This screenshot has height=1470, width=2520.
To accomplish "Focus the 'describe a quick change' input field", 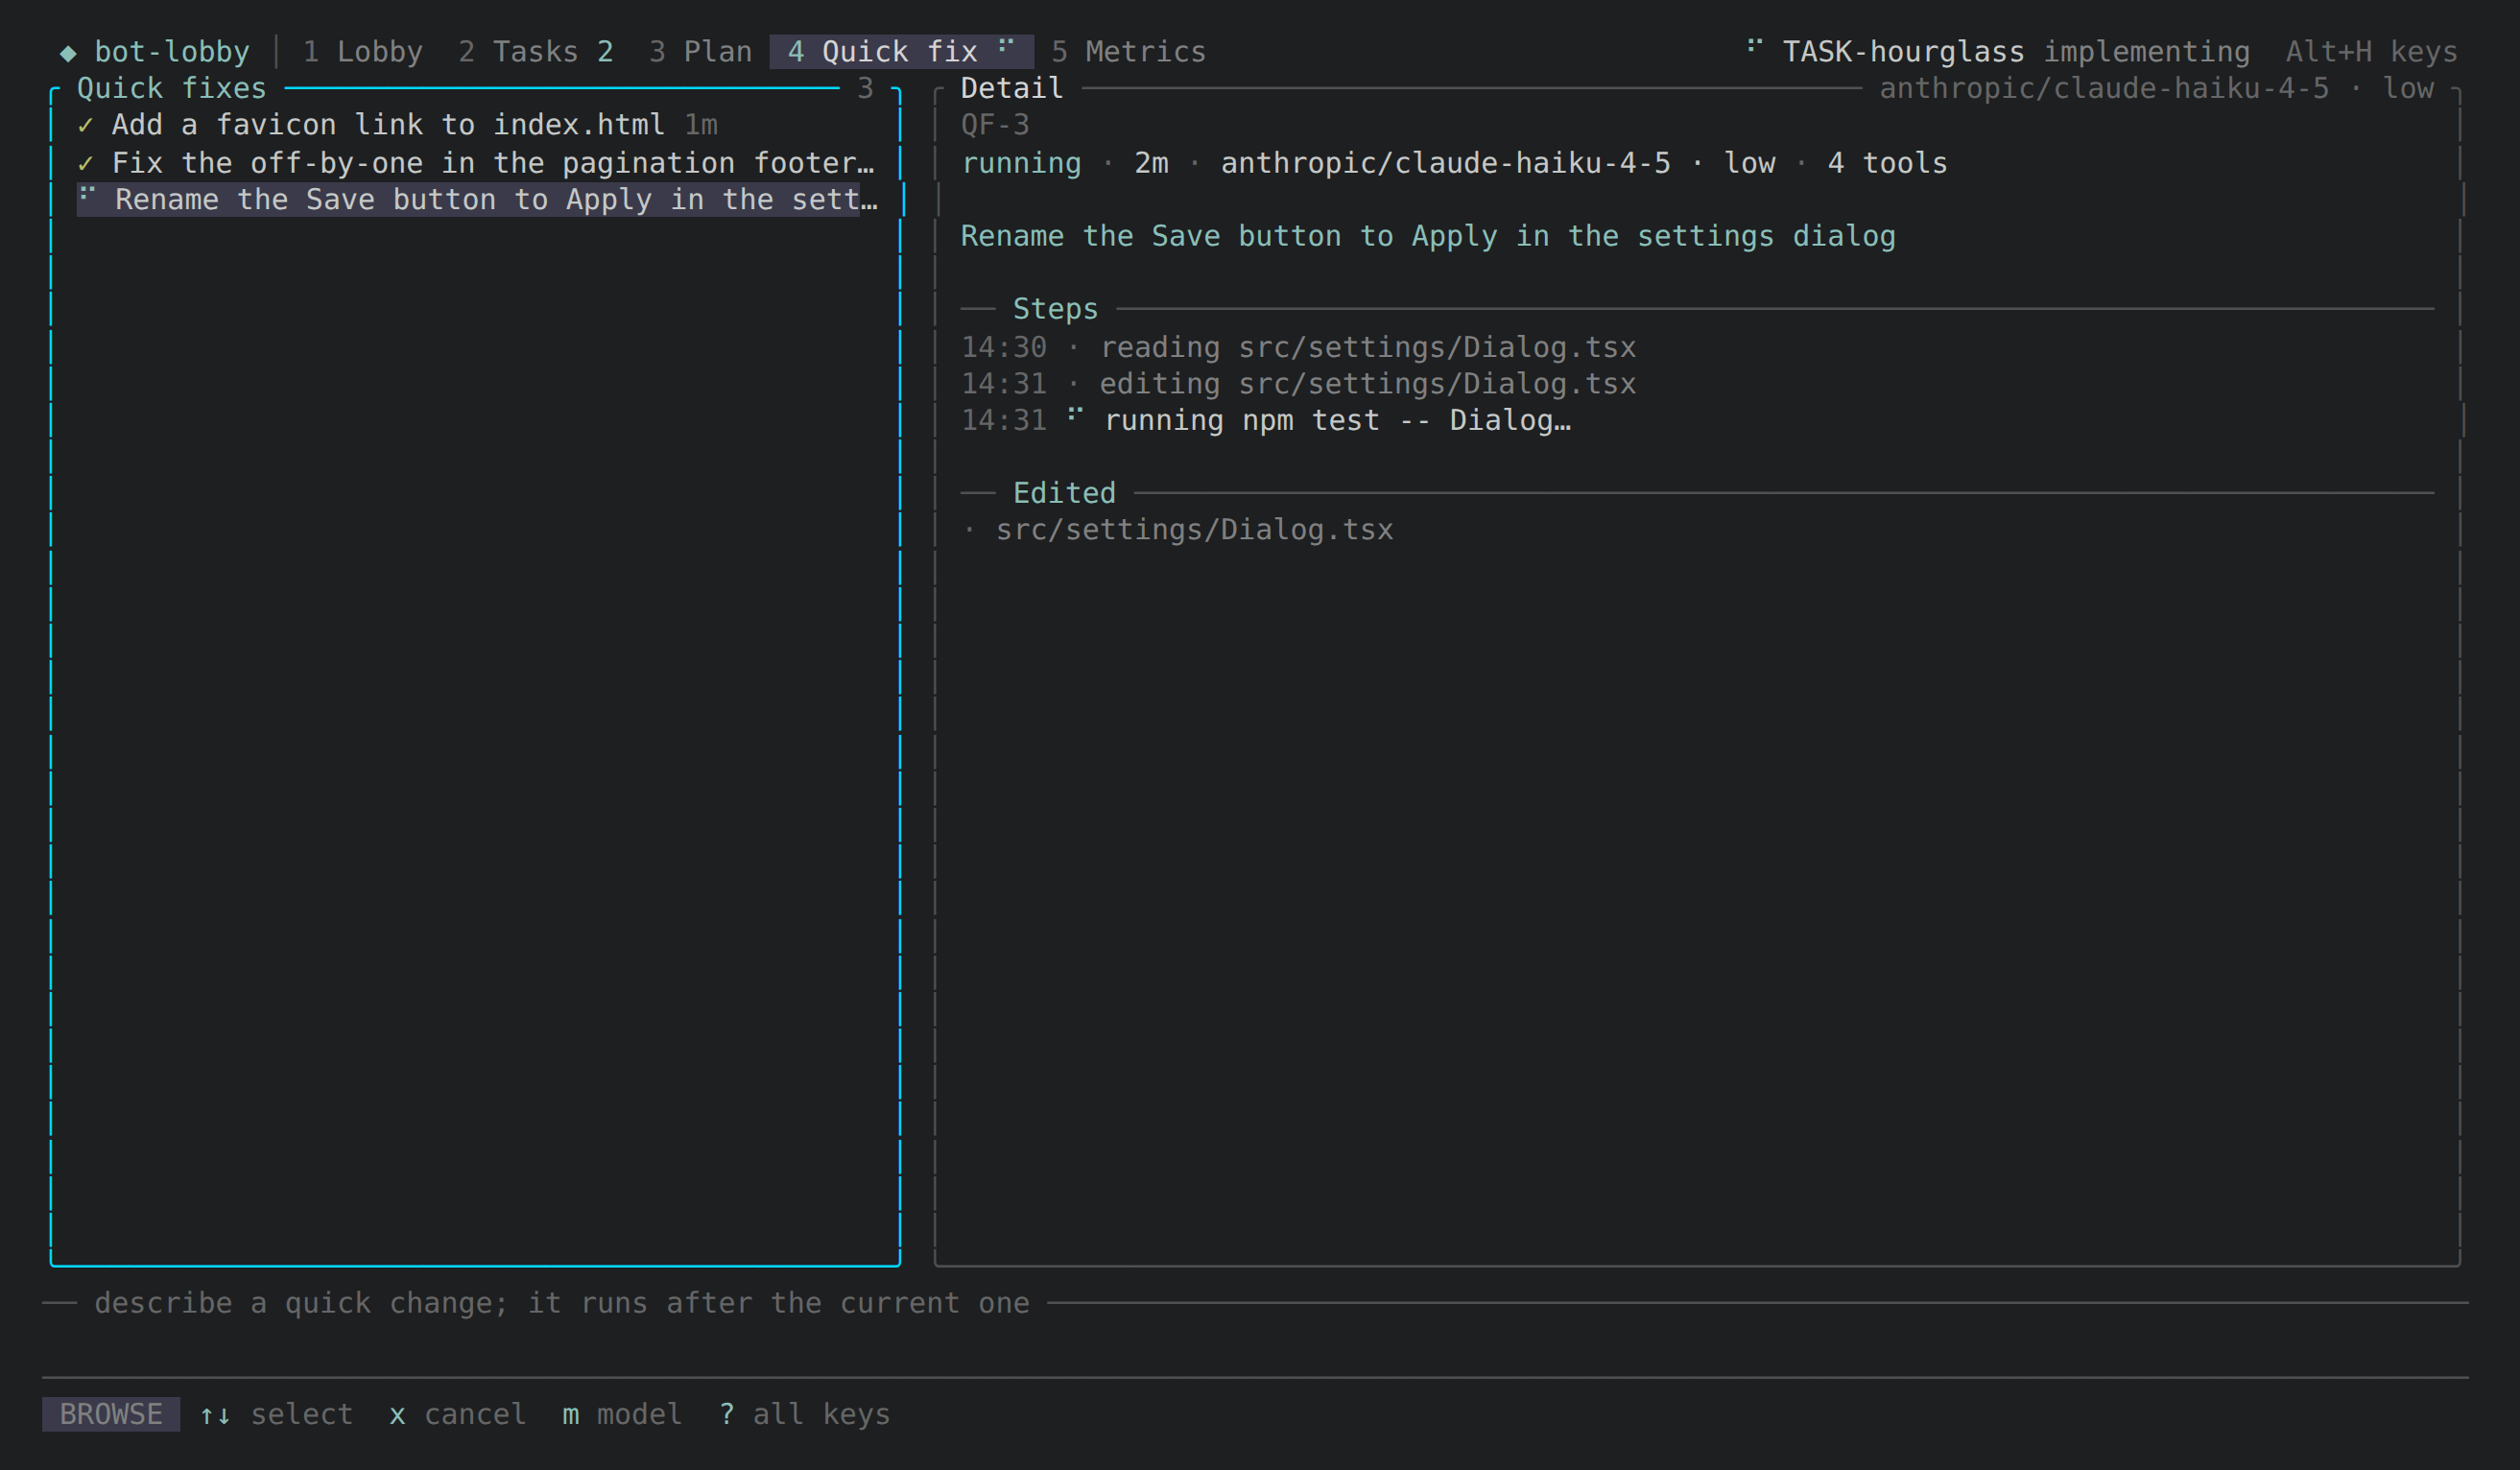I will pyautogui.click(x=1255, y=1340).
